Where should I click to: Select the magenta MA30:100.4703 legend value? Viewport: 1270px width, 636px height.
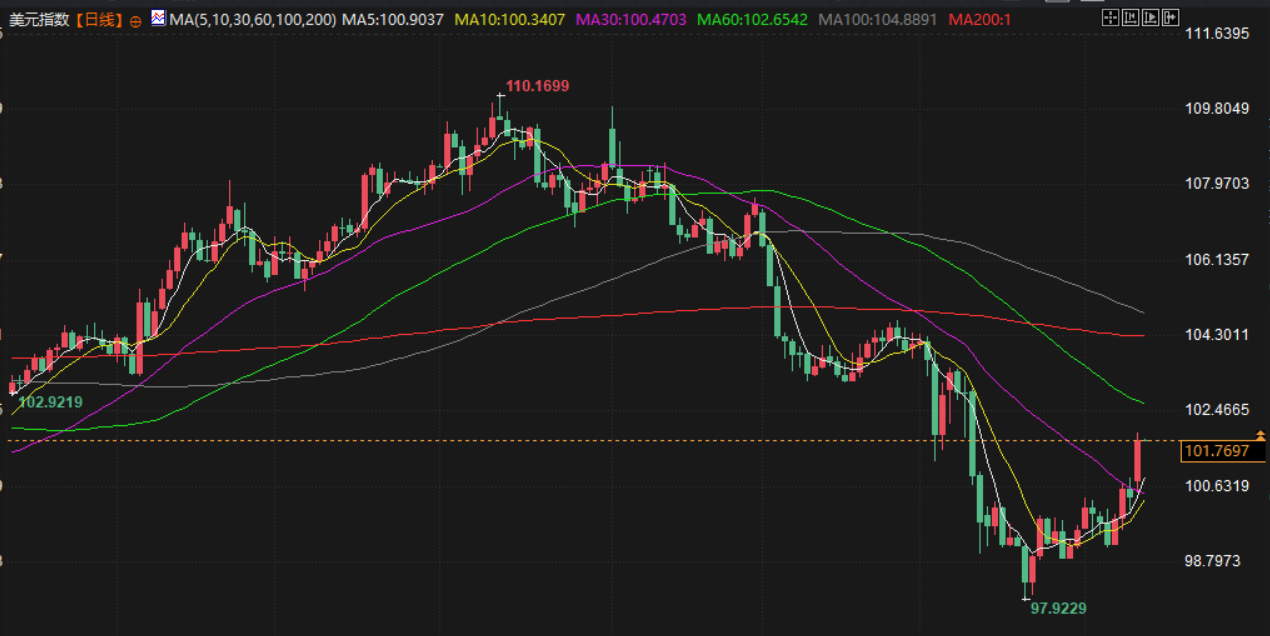[631, 19]
